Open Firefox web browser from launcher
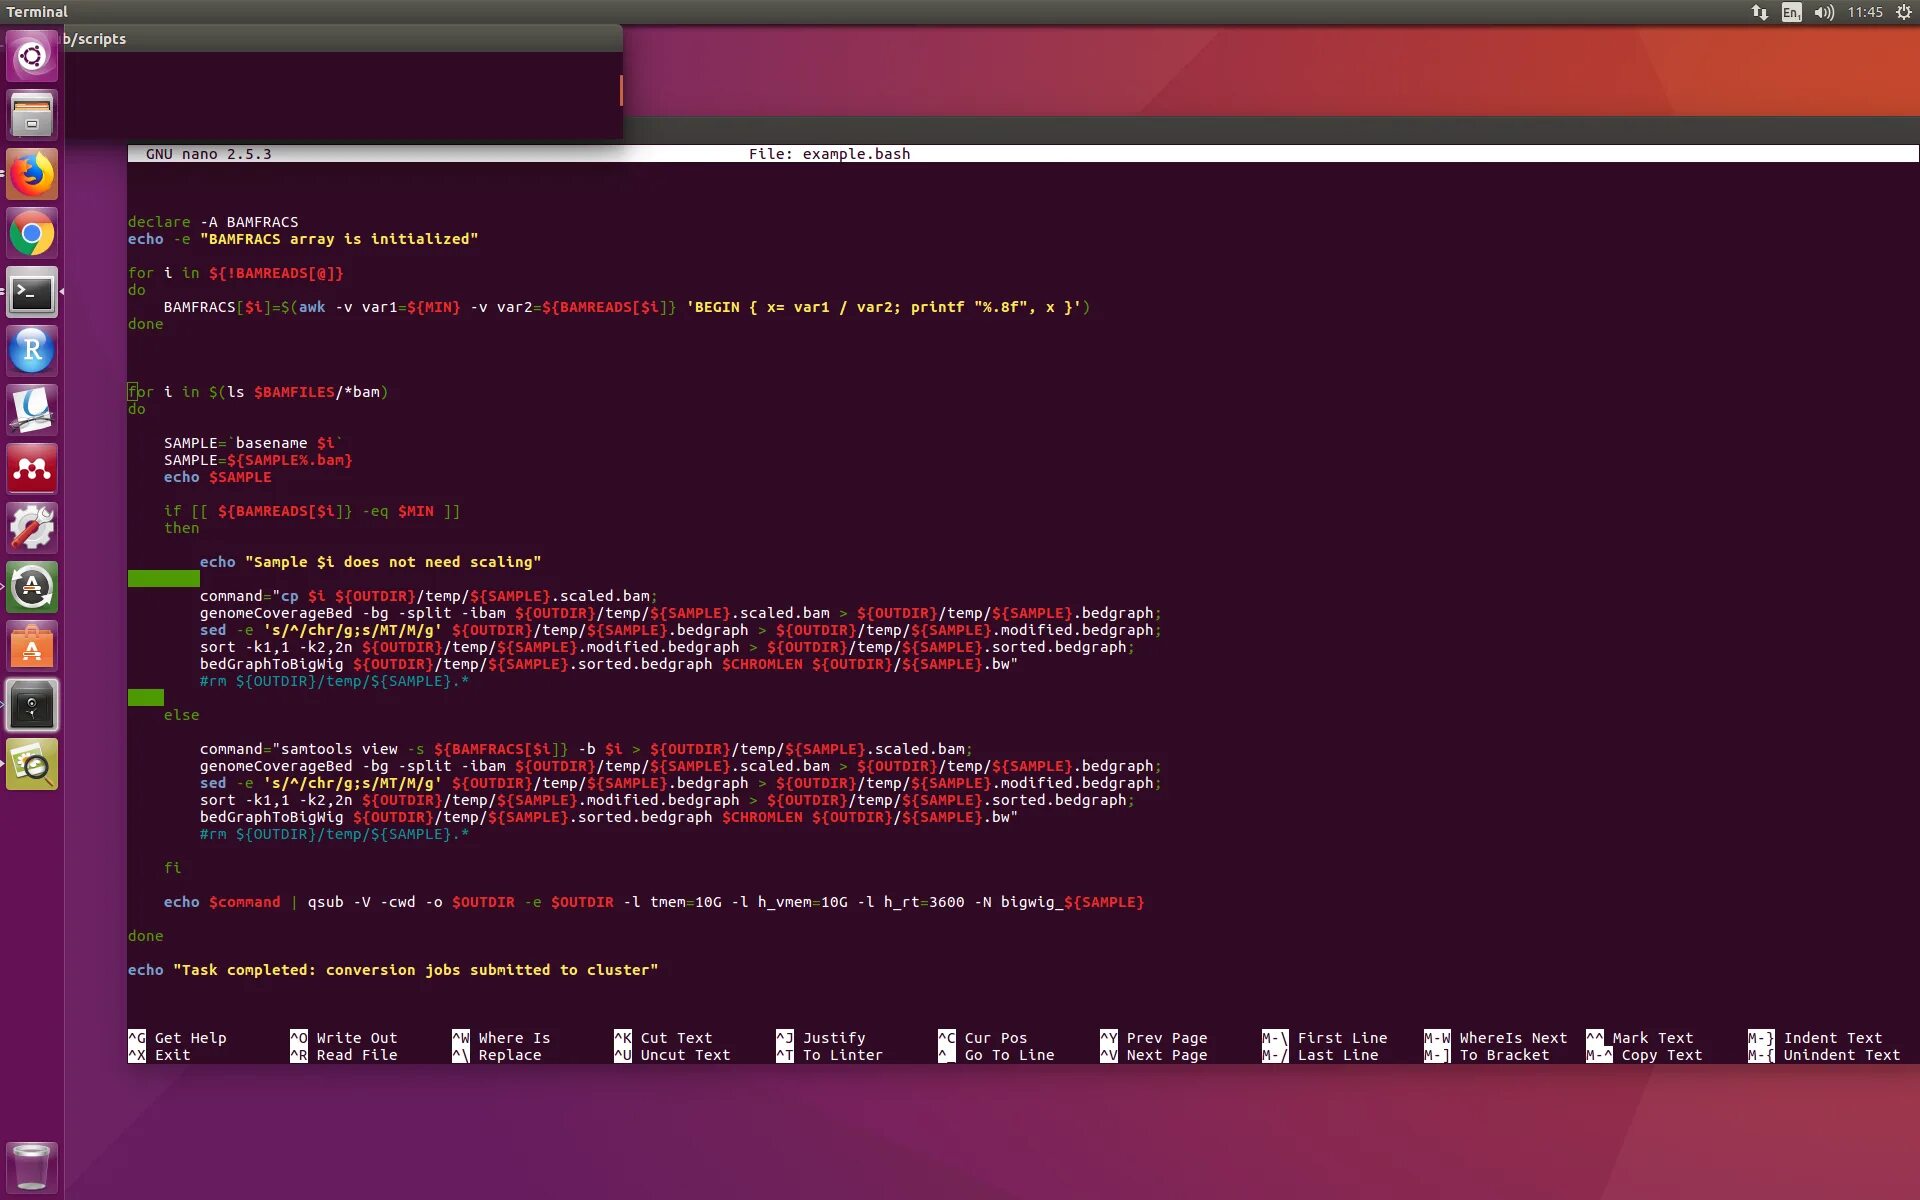 (32, 174)
